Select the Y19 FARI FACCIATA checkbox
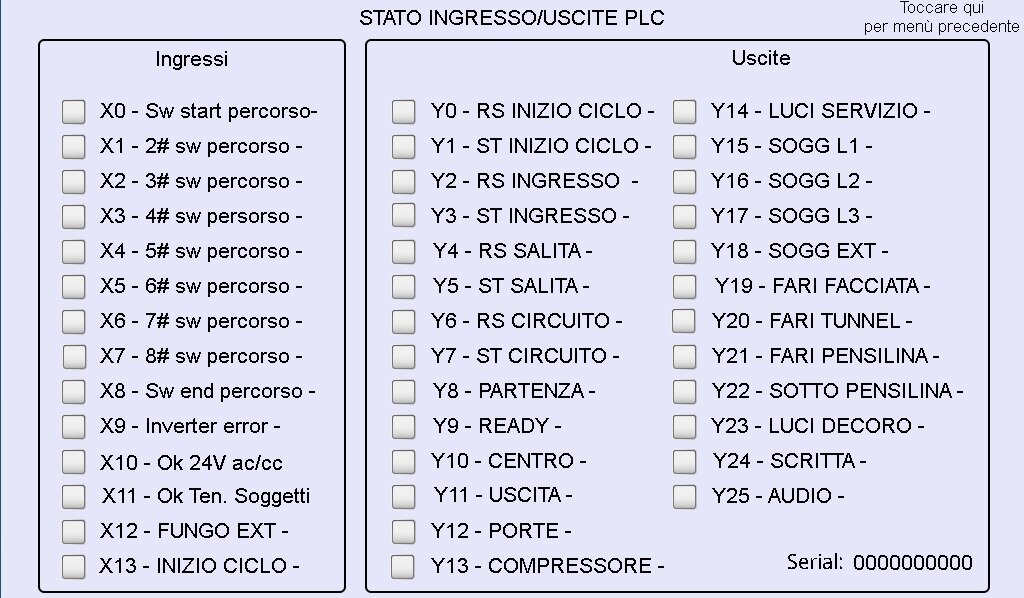Image resolution: width=1024 pixels, height=598 pixels. click(x=685, y=286)
